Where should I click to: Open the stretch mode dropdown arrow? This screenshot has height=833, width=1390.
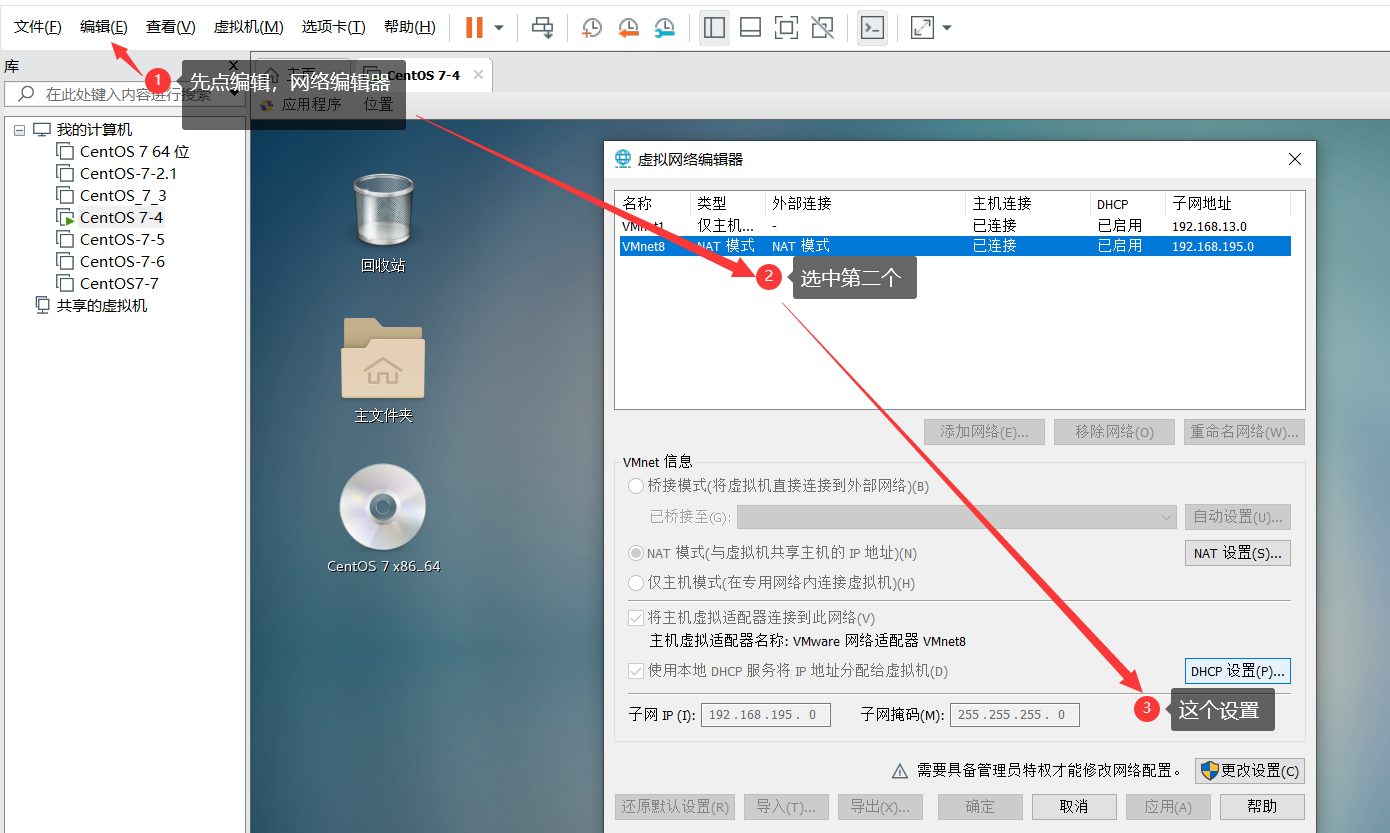coord(947,28)
